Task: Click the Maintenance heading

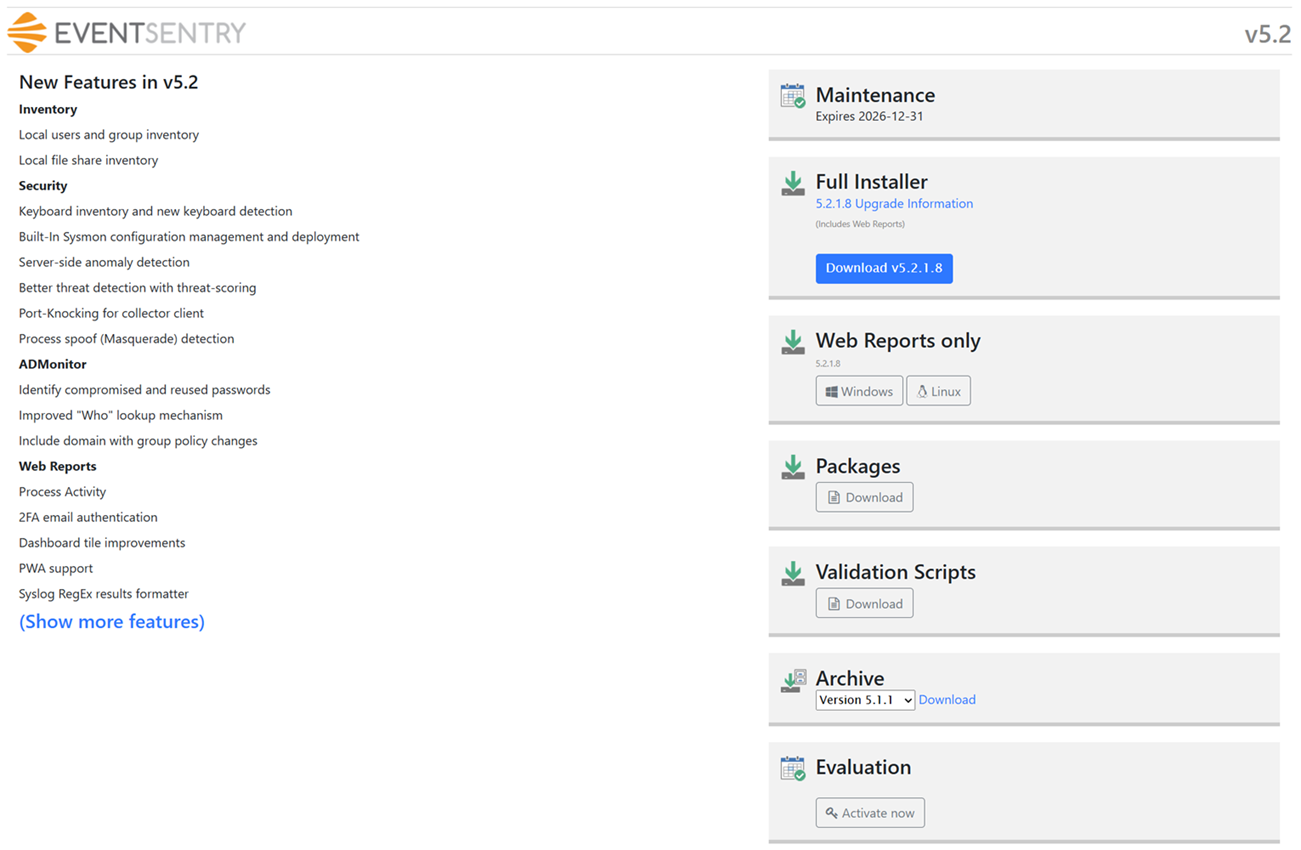Action: (x=875, y=95)
